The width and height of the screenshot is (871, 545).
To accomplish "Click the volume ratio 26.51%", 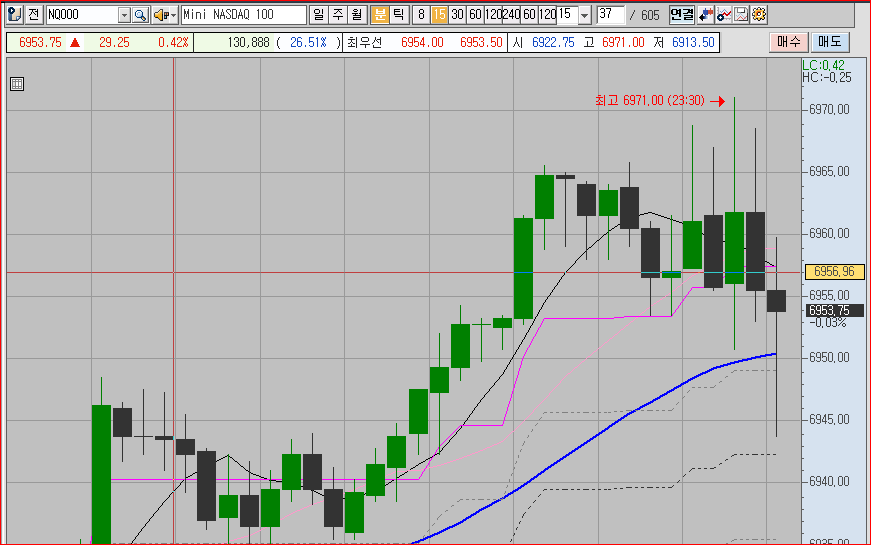I will [x=308, y=42].
